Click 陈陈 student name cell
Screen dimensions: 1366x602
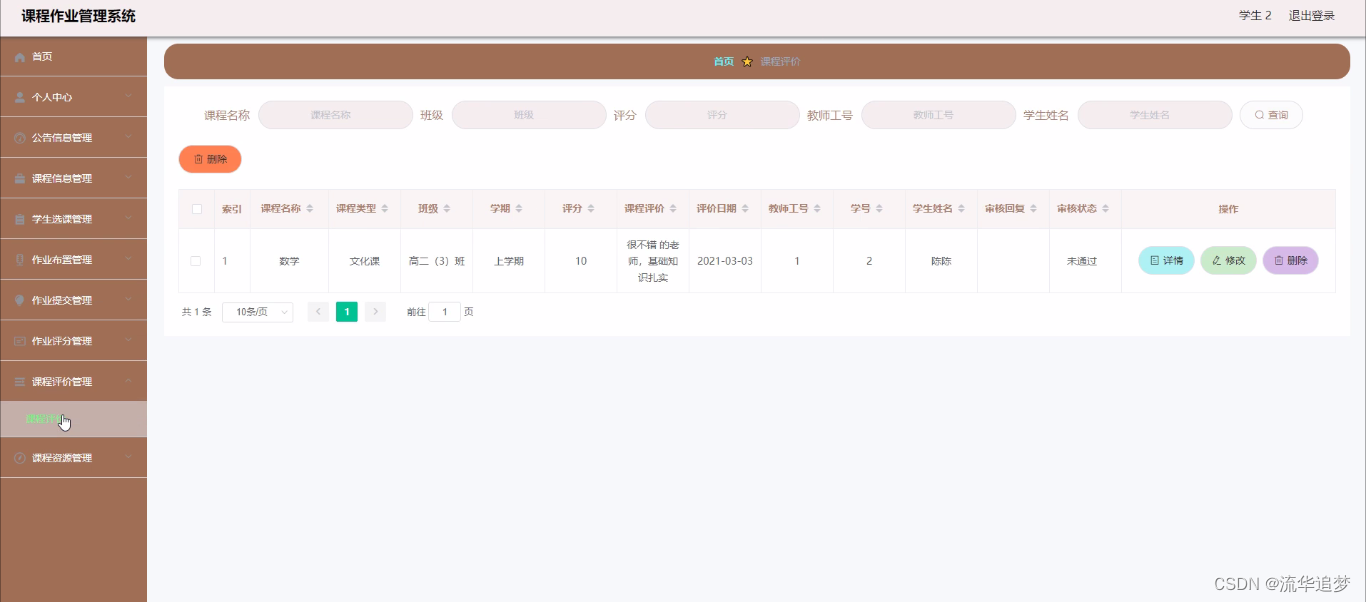pos(941,261)
